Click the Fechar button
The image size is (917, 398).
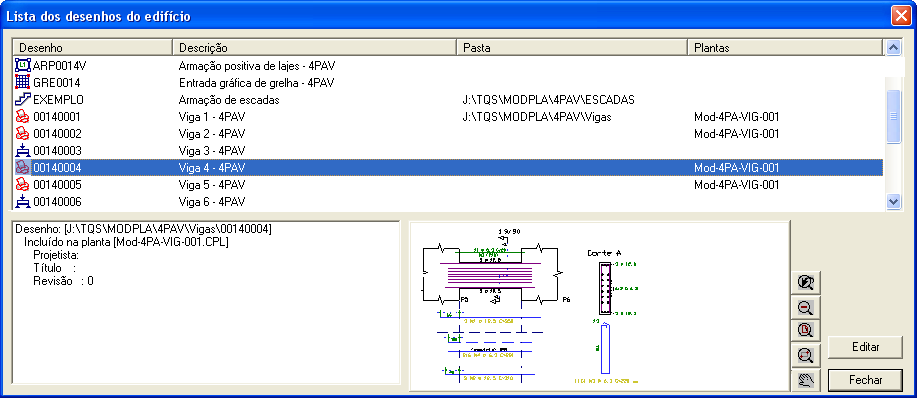[x=866, y=379]
